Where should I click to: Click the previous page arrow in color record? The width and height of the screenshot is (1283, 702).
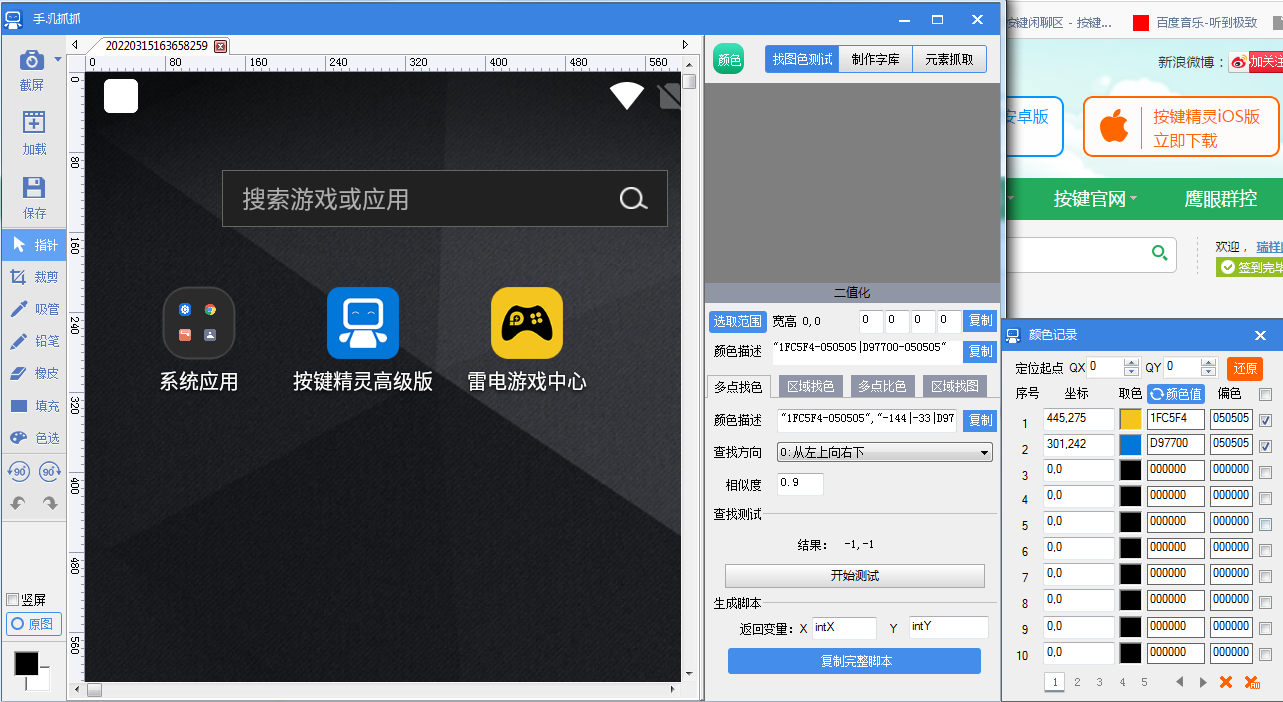(x=1180, y=682)
